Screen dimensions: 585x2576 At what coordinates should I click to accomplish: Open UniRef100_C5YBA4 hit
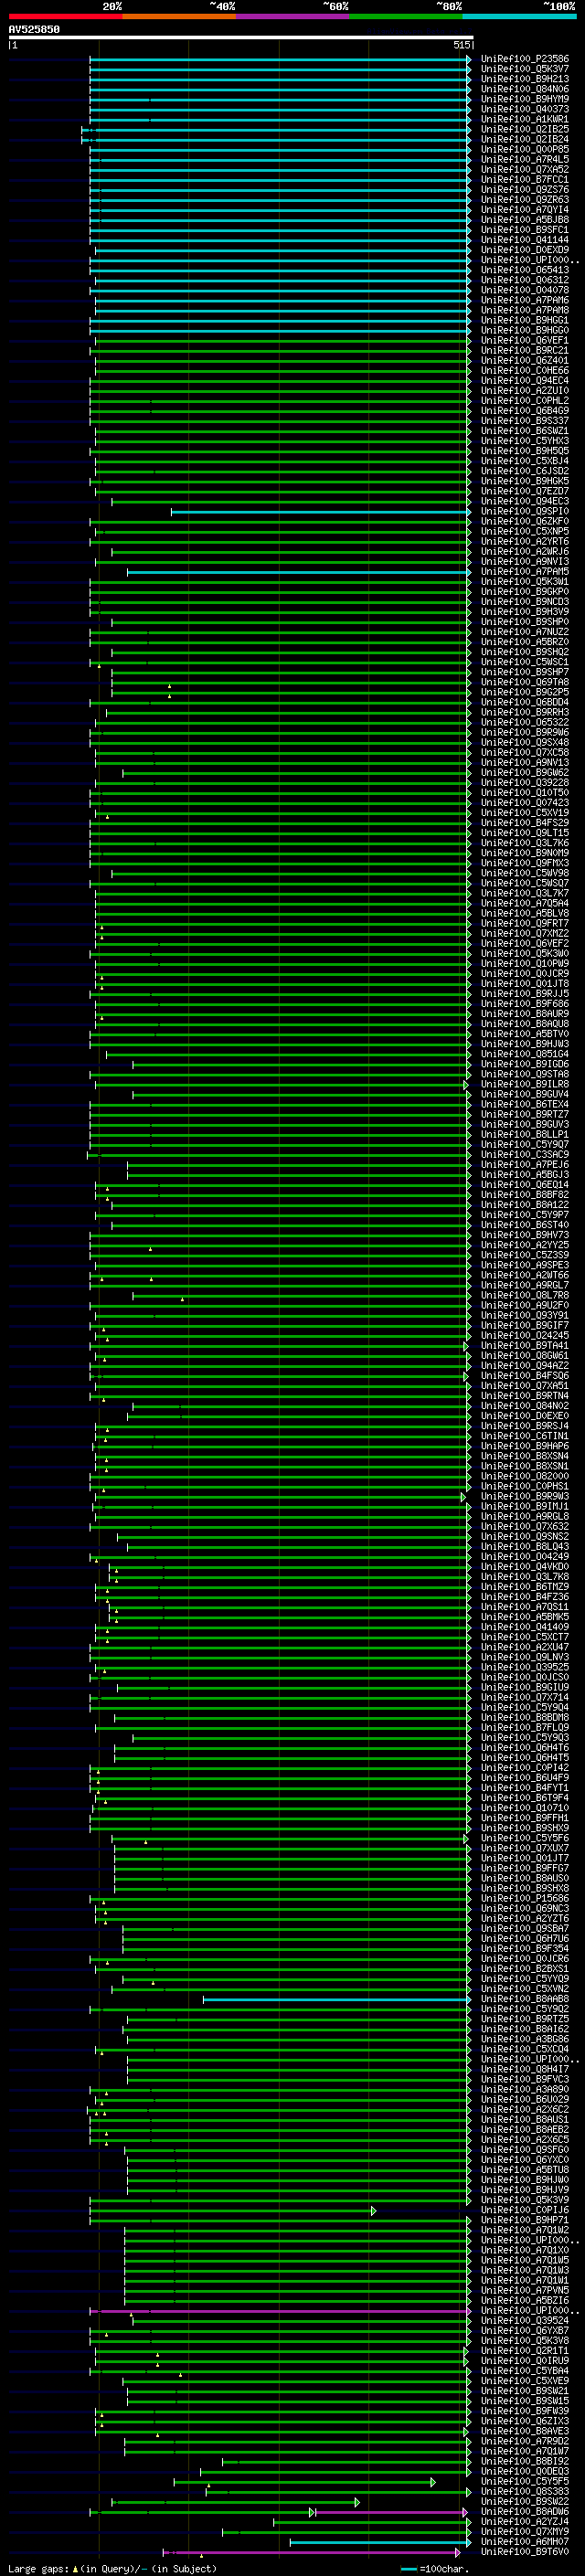(x=525, y=2371)
